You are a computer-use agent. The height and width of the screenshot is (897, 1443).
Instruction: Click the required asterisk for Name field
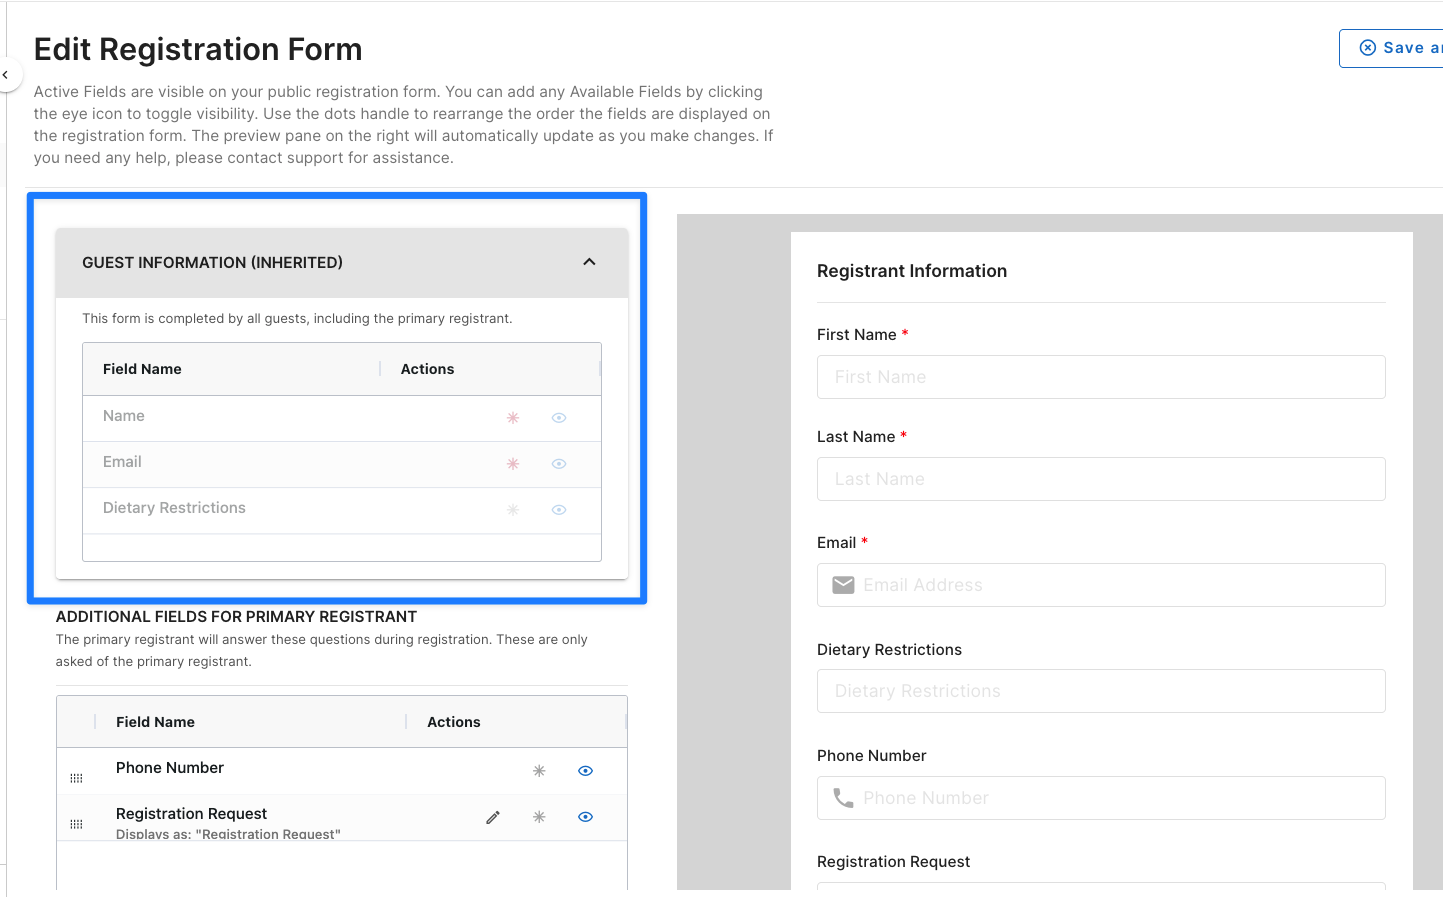tap(513, 418)
